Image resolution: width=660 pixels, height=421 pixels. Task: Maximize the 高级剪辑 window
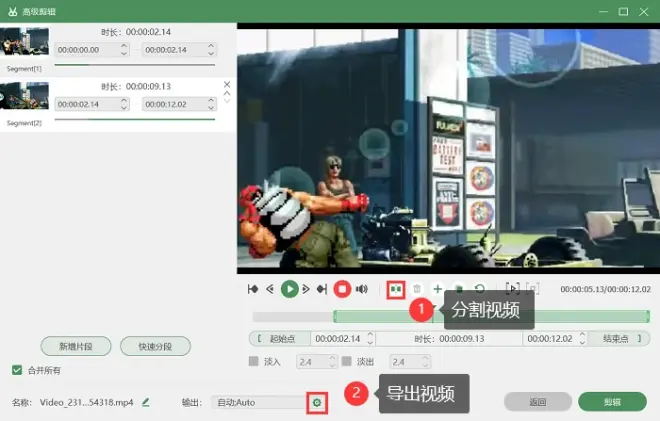tap(623, 11)
